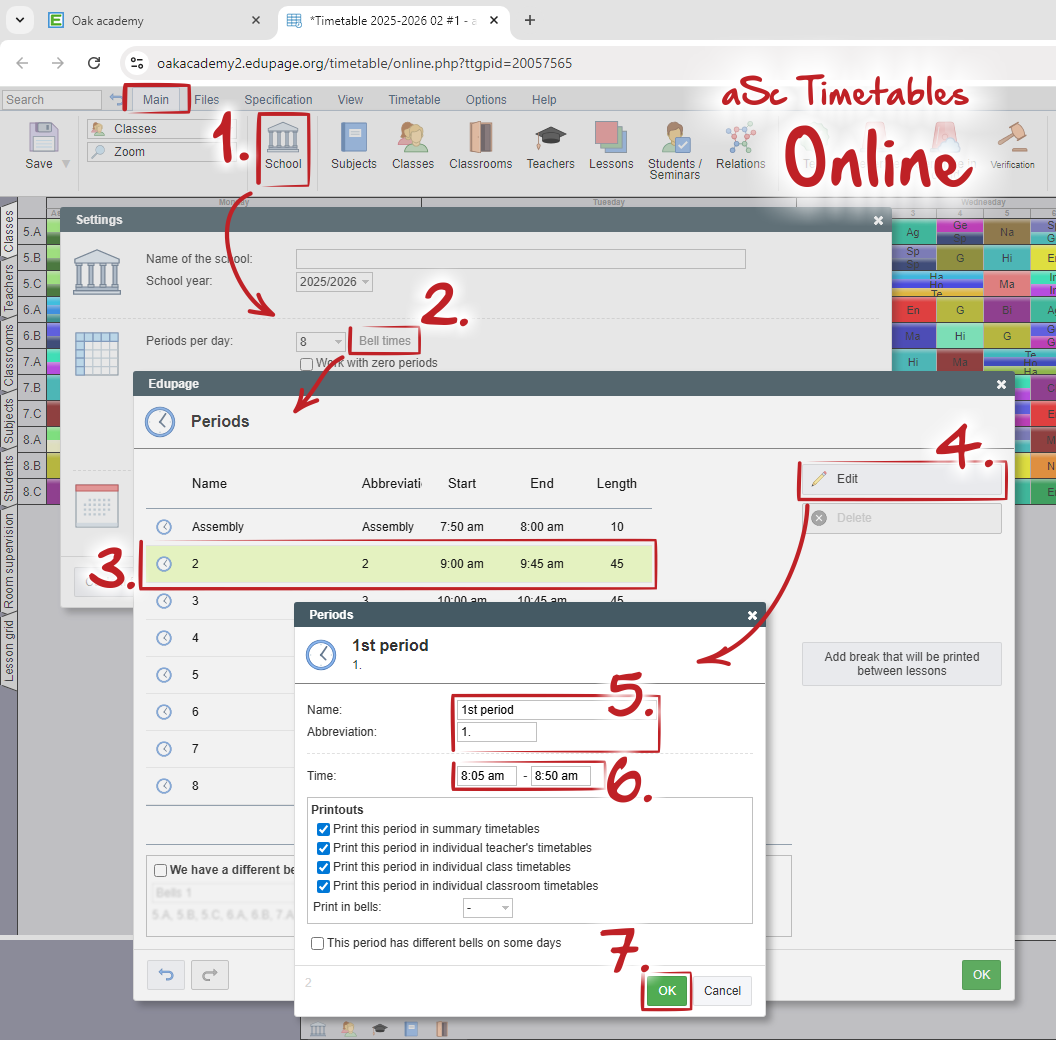Viewport: 1056px width, 1040px height.
Task: Open the Specification menu
Action: pos(278,100)
